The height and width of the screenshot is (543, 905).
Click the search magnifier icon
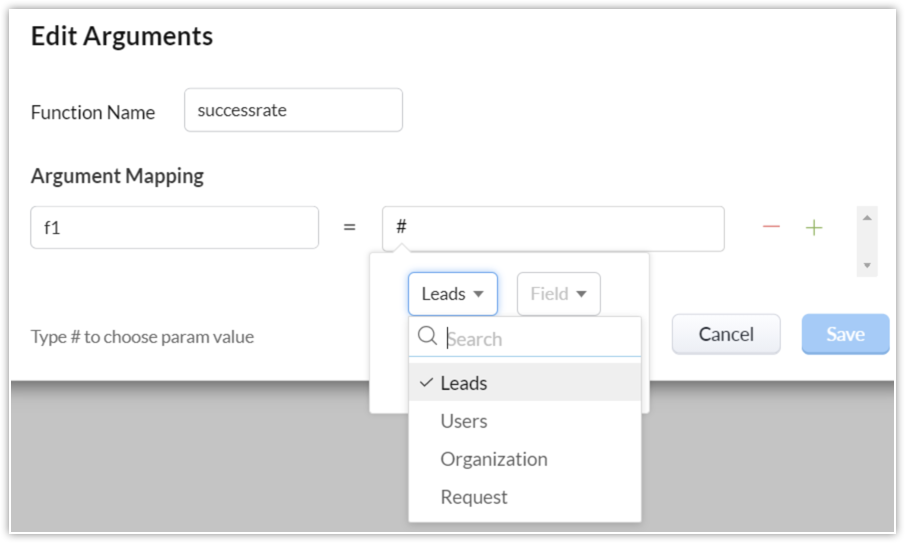click(x=427, y=337)
